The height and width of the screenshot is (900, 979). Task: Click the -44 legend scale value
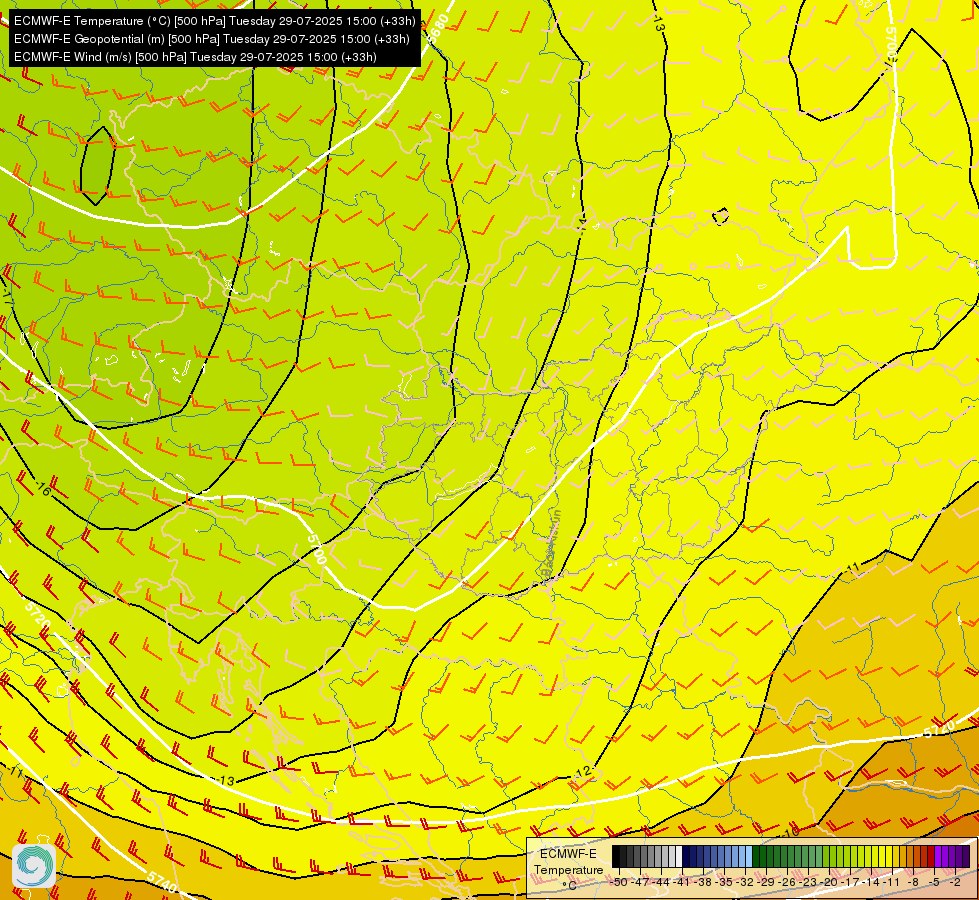click(x=661, y=883)
